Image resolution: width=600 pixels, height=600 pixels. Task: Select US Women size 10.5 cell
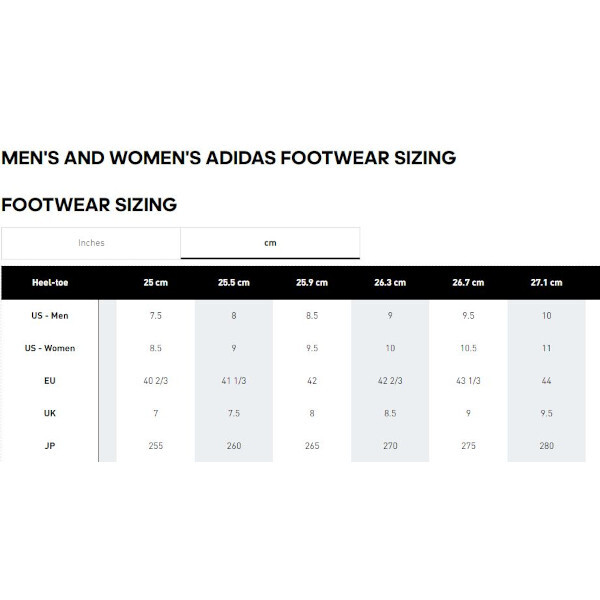468,348
